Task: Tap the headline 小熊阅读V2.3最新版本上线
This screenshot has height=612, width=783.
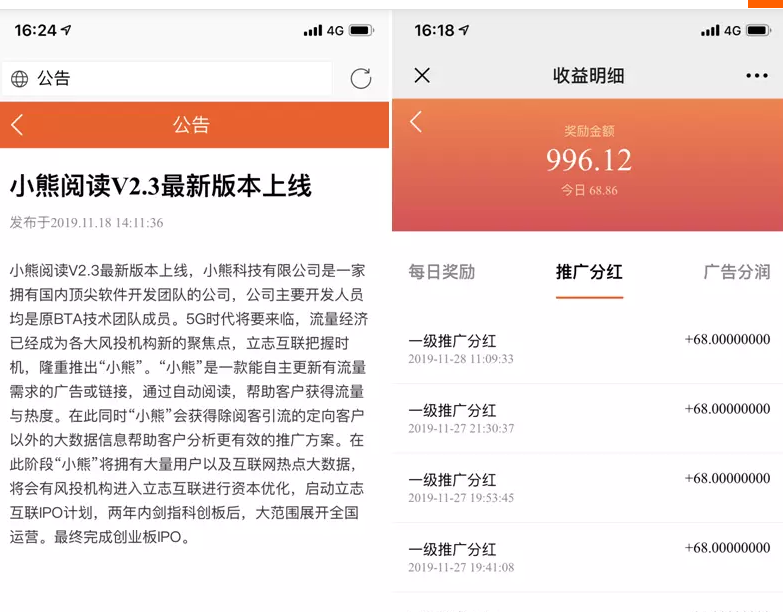Action: click(x=161, y=186)
